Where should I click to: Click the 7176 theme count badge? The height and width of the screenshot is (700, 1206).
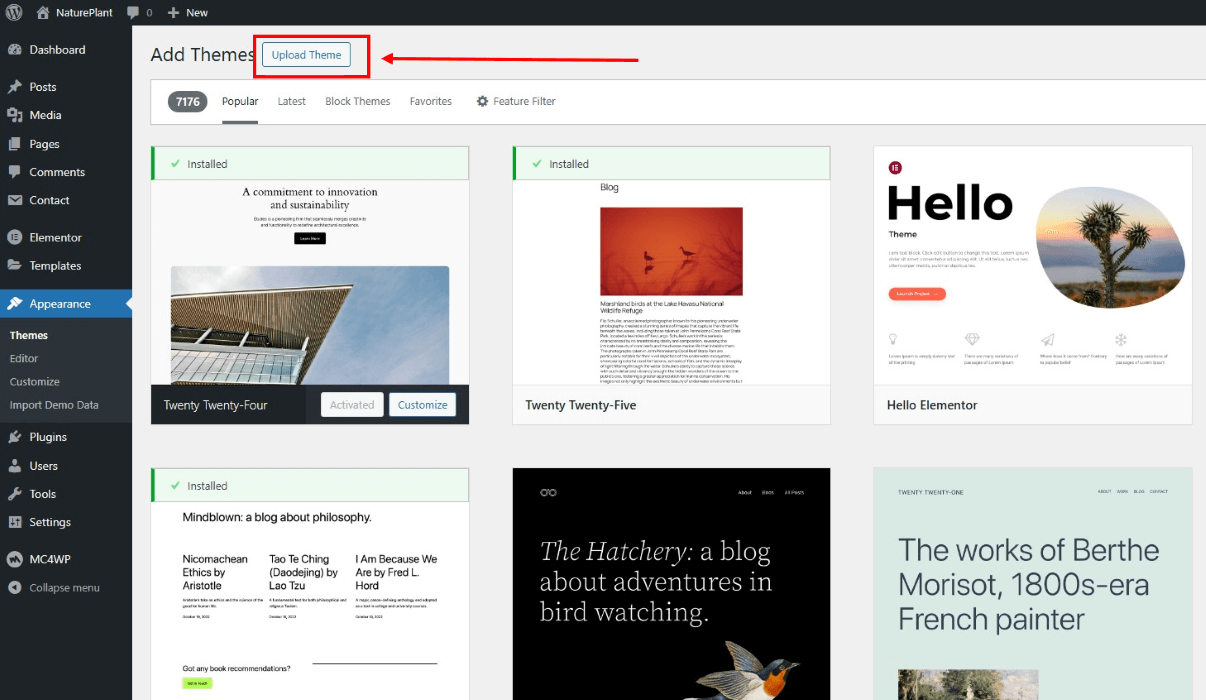click(188, 101)
